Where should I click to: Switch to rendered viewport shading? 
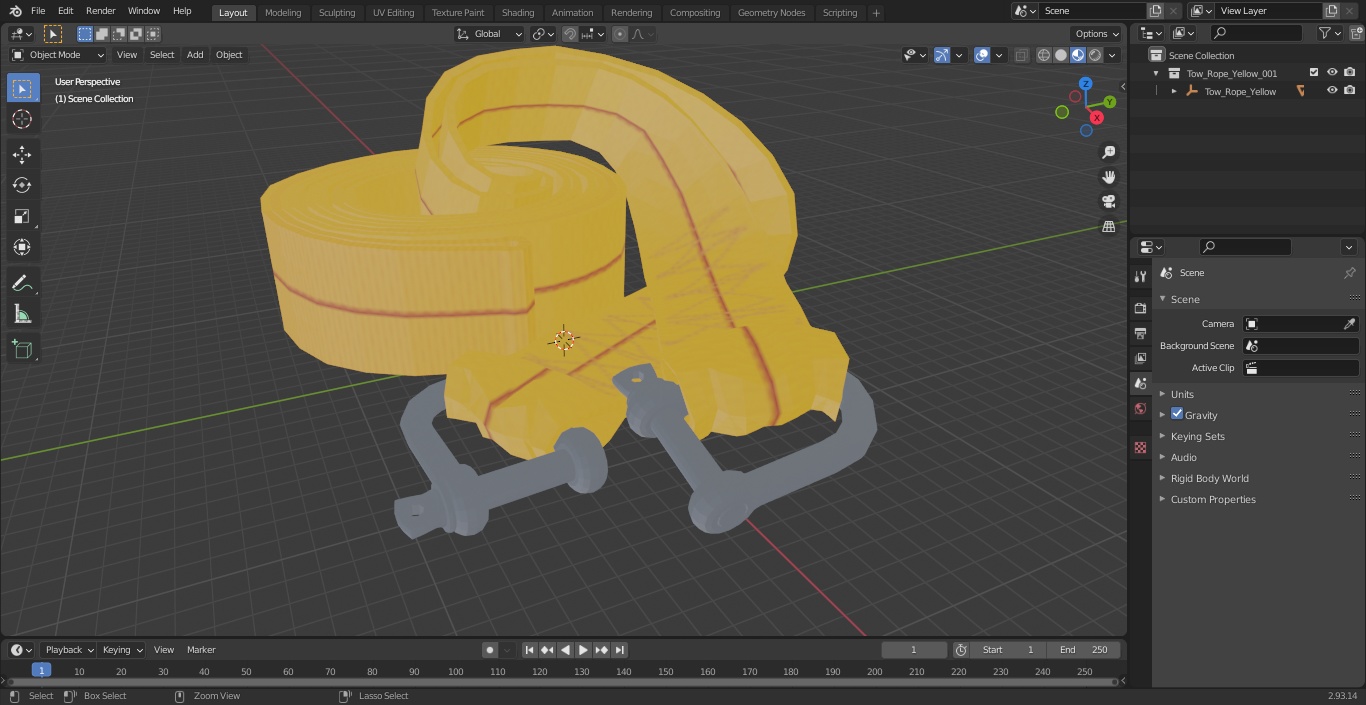coord(1095,55)
